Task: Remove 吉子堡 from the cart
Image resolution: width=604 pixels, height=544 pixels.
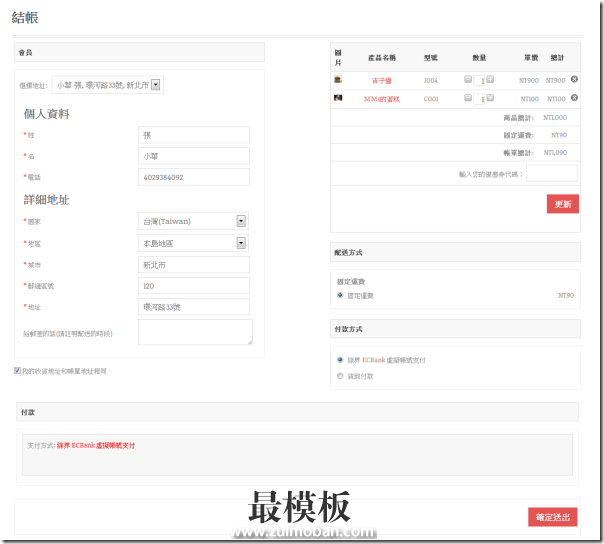Action: 574,79
